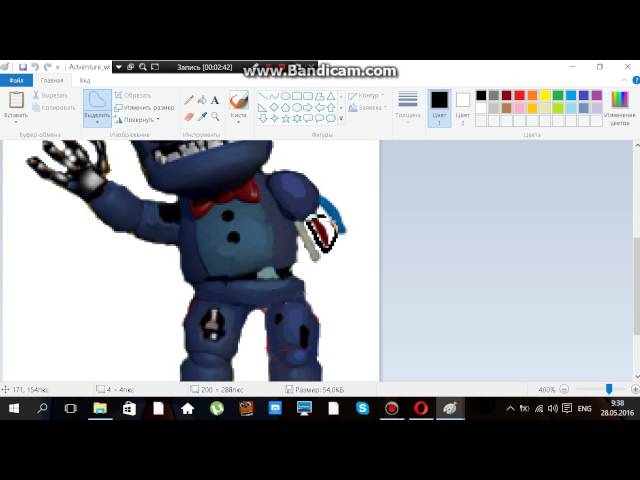640x480 pixels.
Task: Collapse the ribbon with the chevron
Action: 624,80
